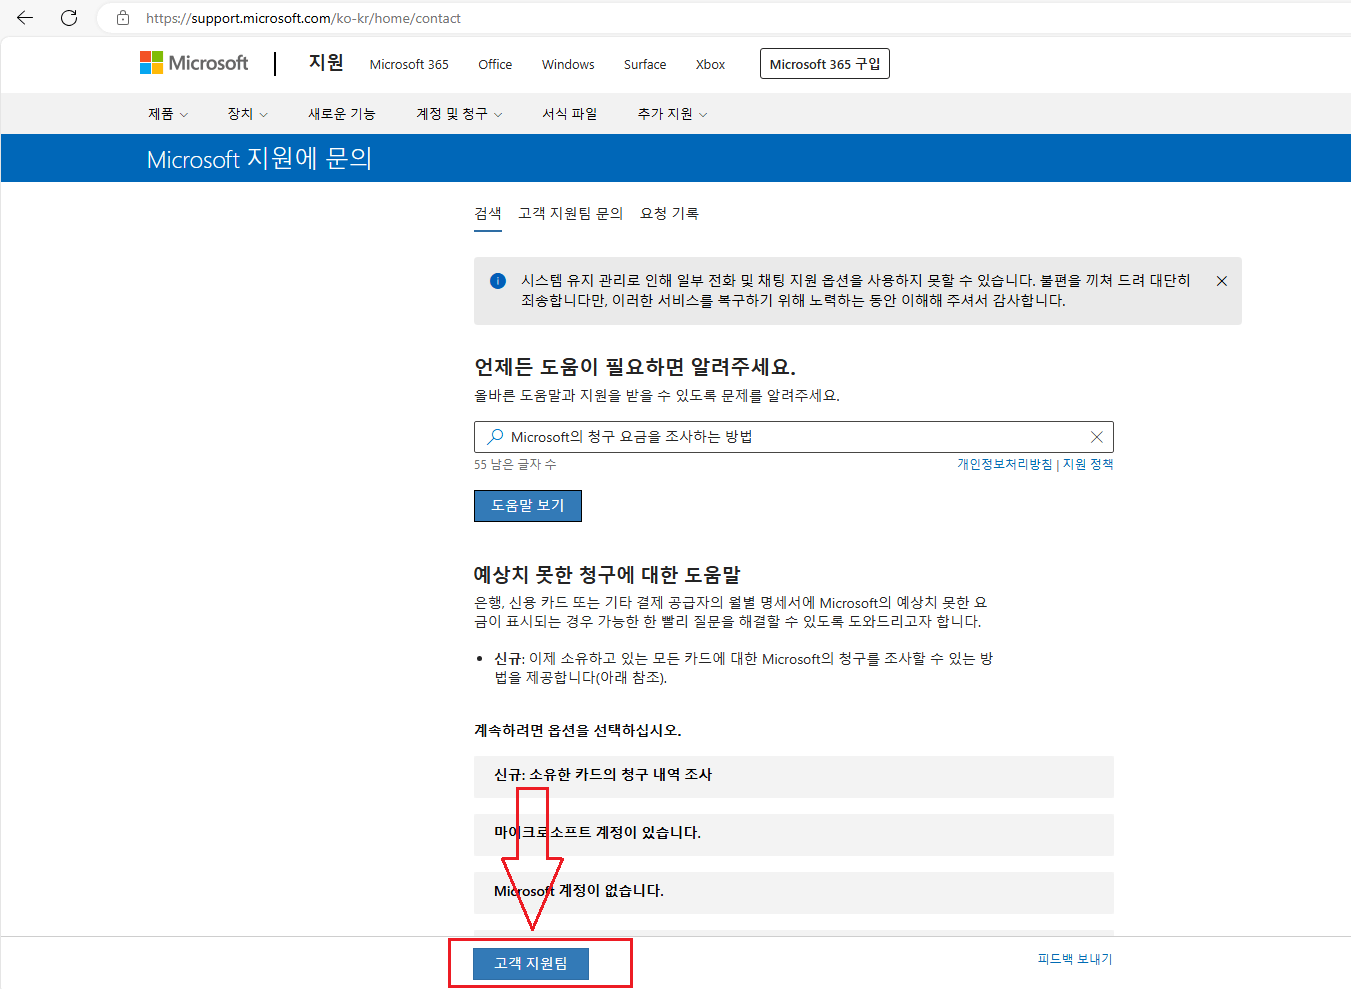Select option Microsoft 계정이 없습니다
The width and height of the screenshot is (1351, 989).
coord(794,892)
